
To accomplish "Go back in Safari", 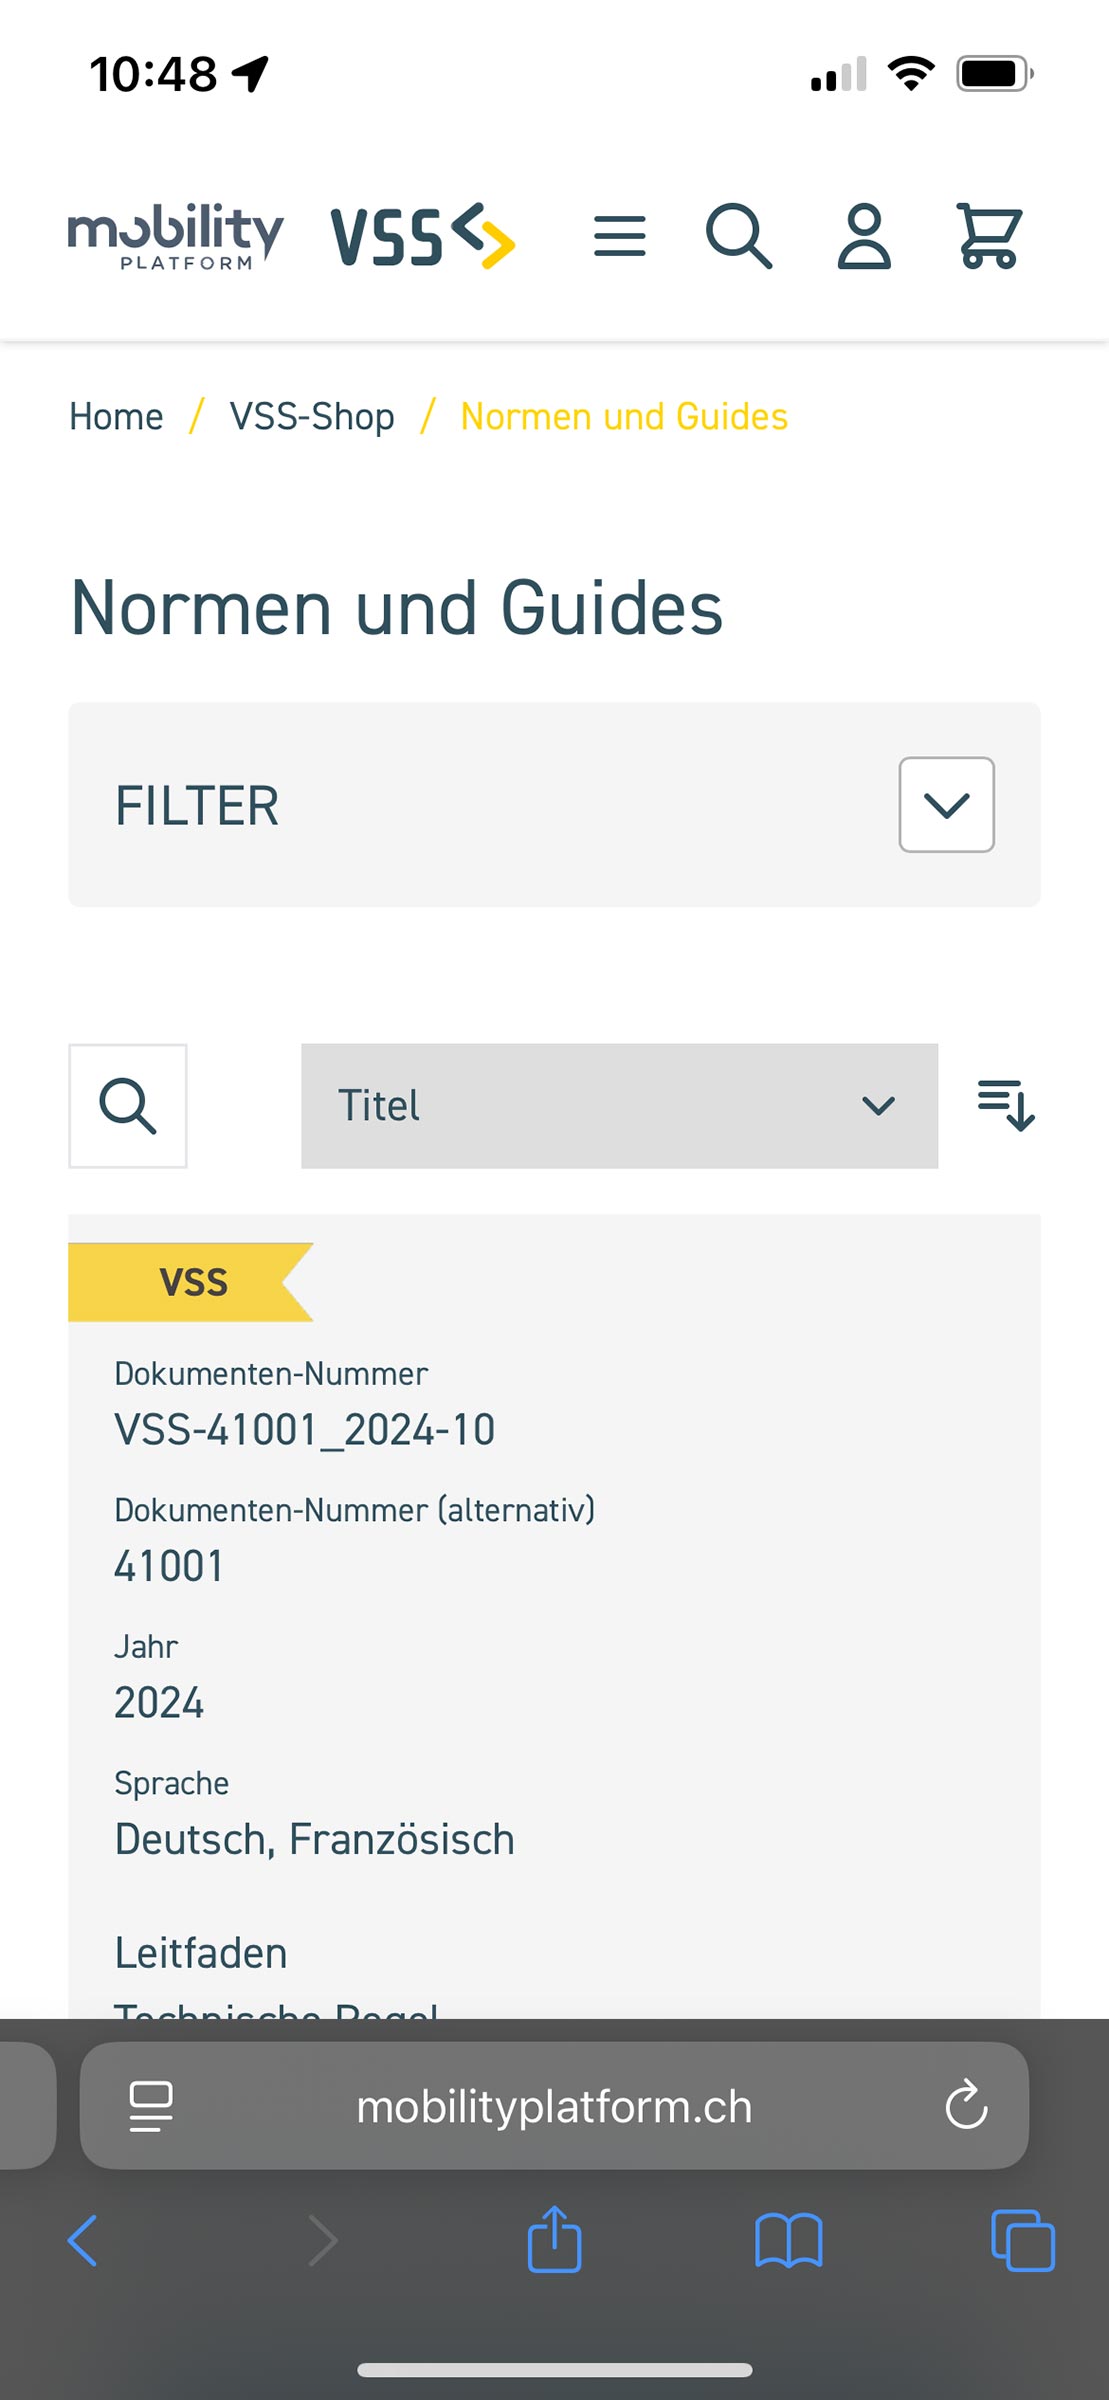I will point(83,2240).
